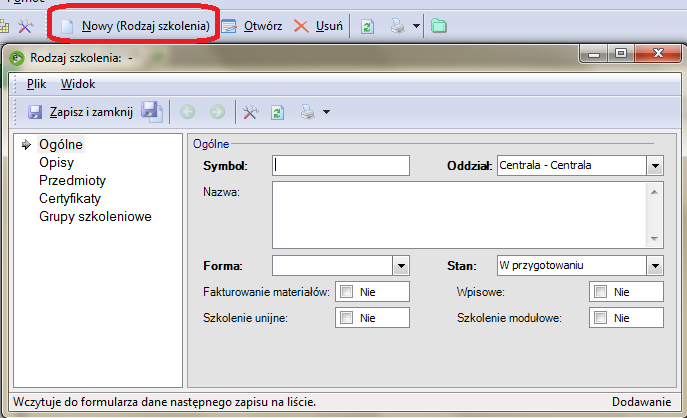The width and height of the screenshot is (687, 418).
Task: Select the Grupy szkoleniowe section
Action: [95, 216]
